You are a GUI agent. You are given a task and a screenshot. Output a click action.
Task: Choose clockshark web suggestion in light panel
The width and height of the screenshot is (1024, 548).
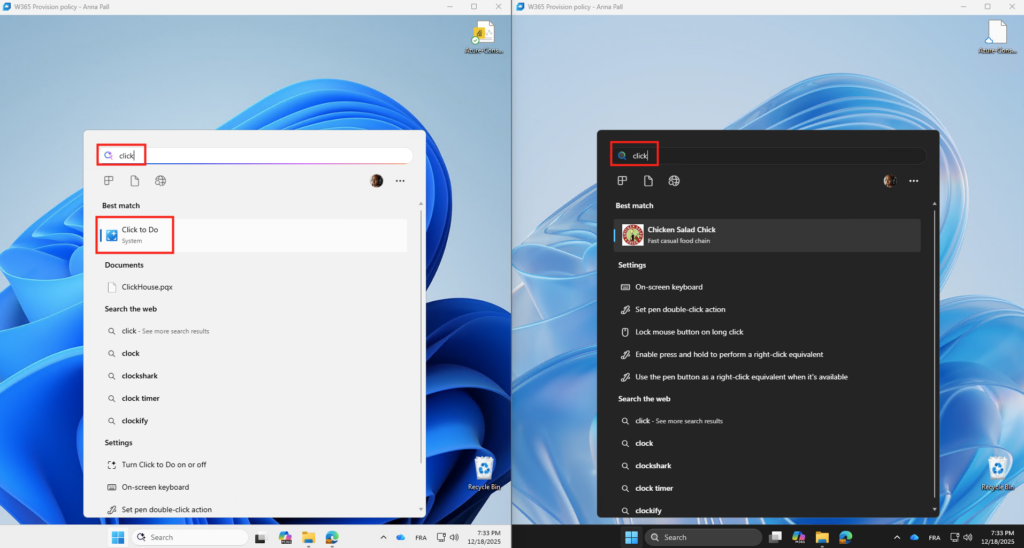[139, 376]
